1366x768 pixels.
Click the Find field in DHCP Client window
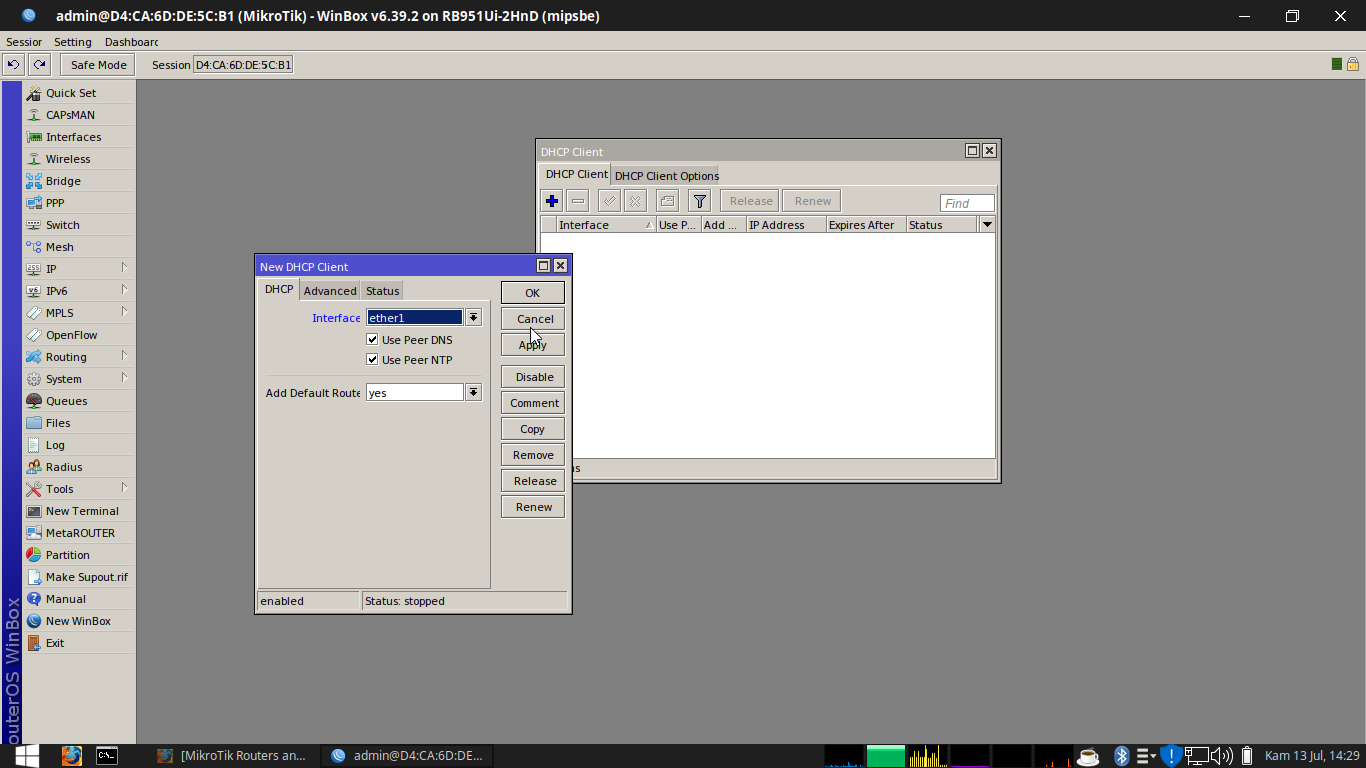(967, 203)
